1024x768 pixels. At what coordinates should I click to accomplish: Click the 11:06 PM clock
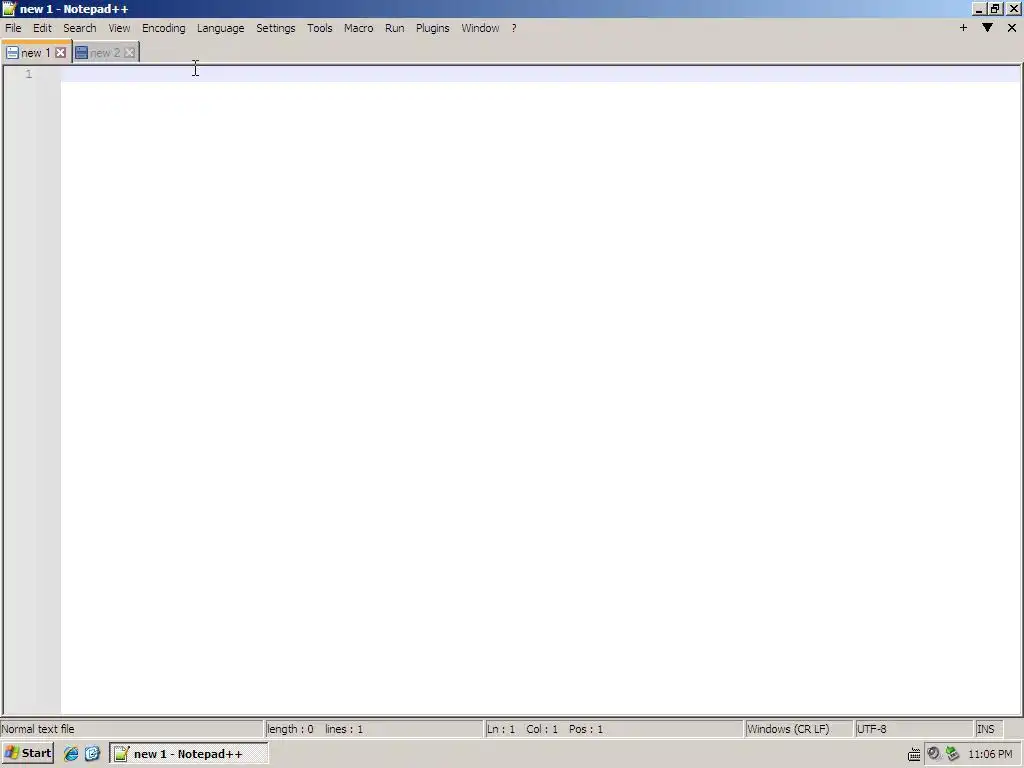pyautogui.click(x=990, y=754)
